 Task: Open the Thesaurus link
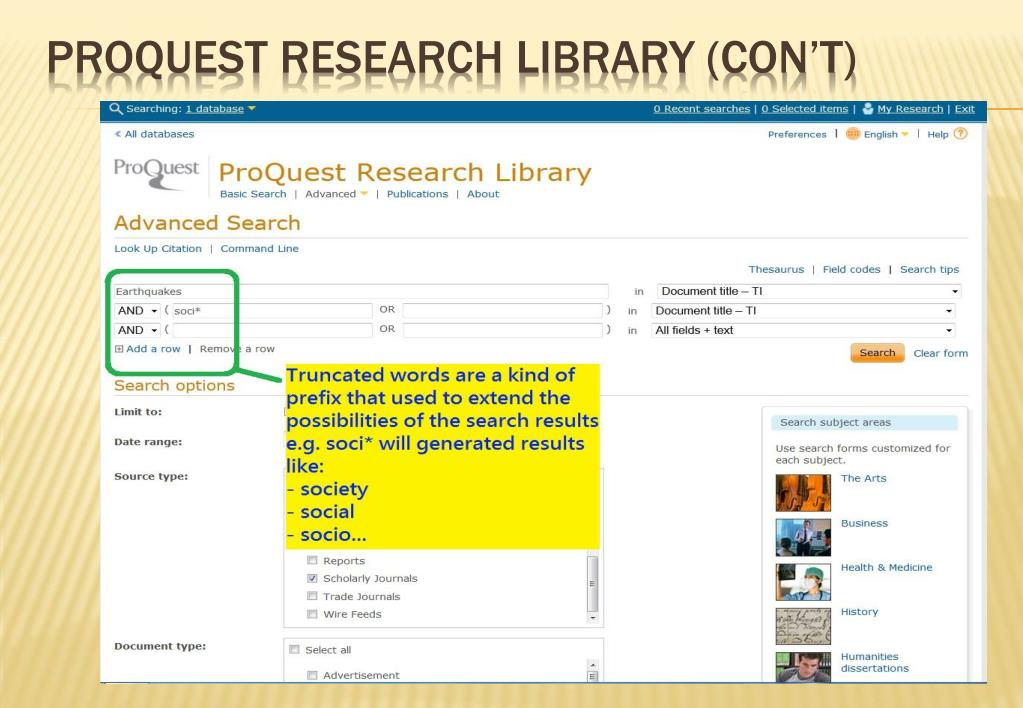(776, 269)
